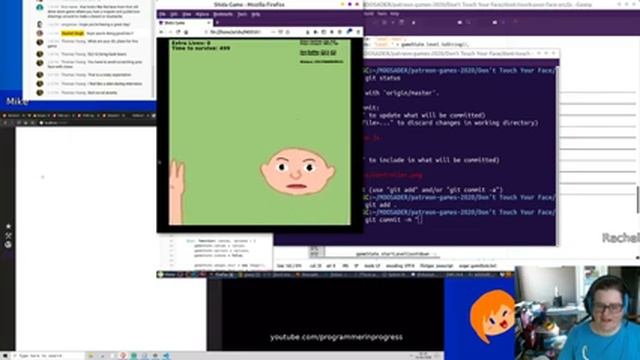Open the Firefox downloads toolbar icon
Viewport: 640px width, 360px height.
(x=307, y=32)
